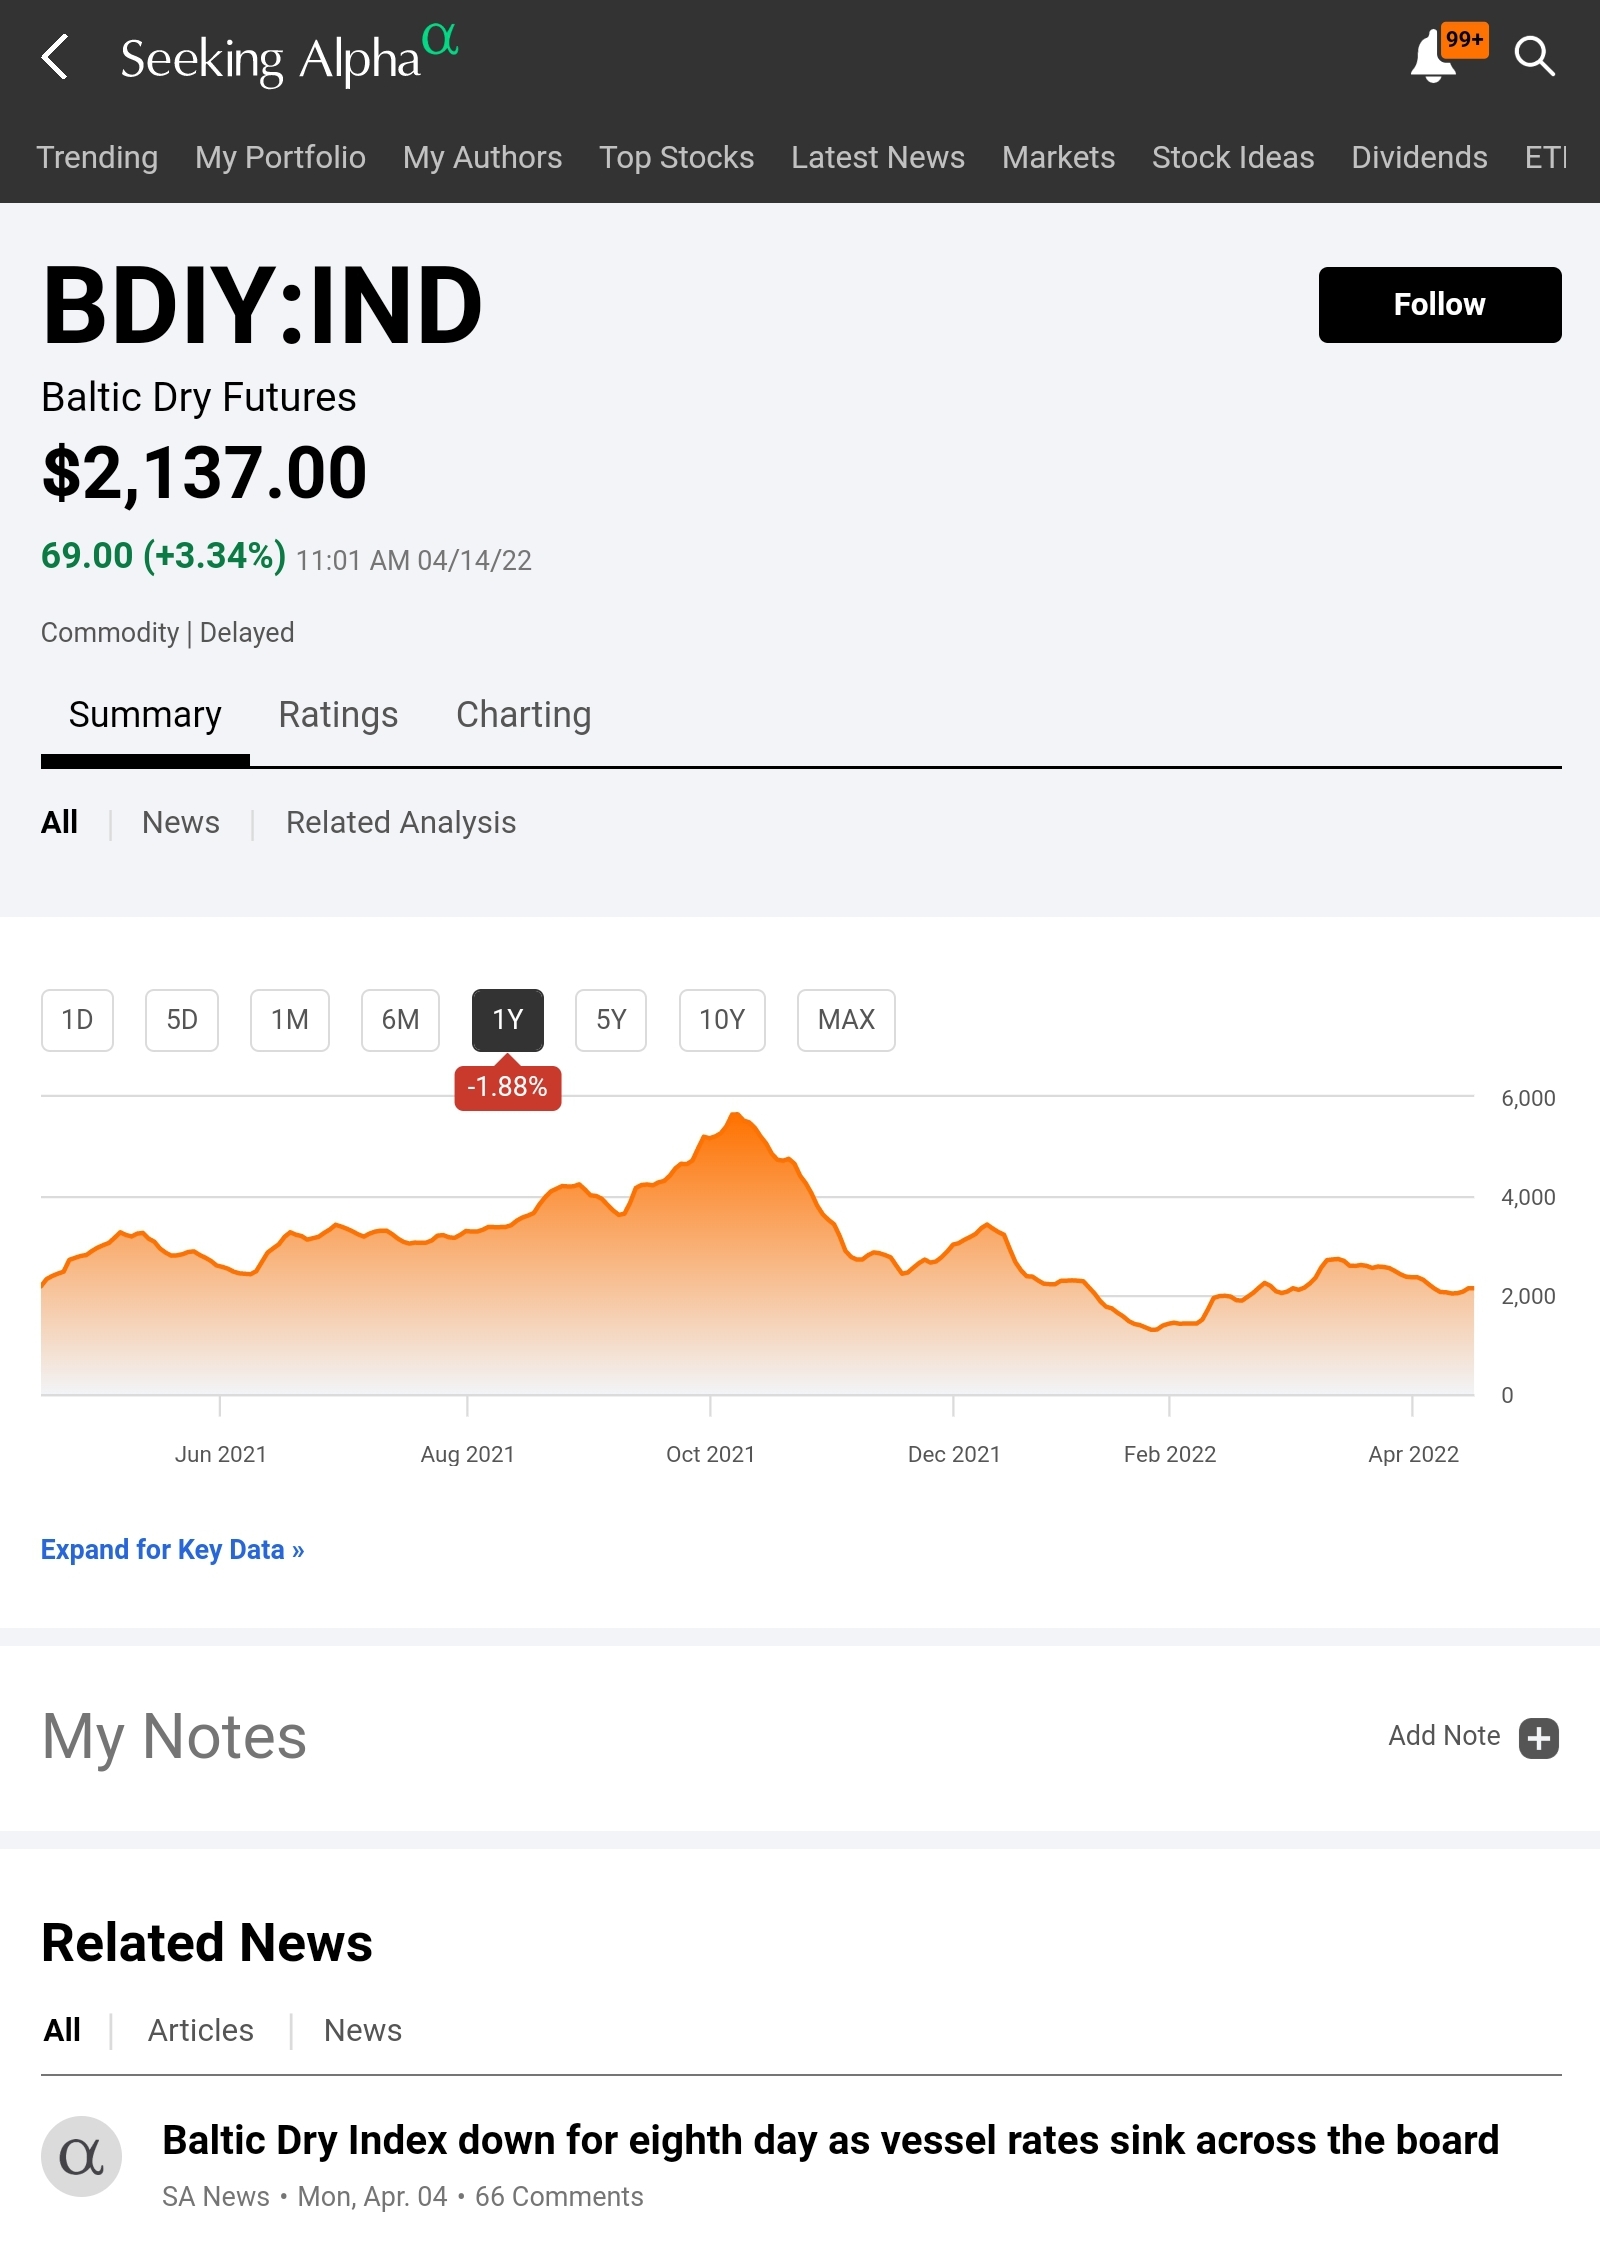This screenshot has height=2261, width=1600.
Task: Open Latest News navigation item
Action: tap(878, 157)
